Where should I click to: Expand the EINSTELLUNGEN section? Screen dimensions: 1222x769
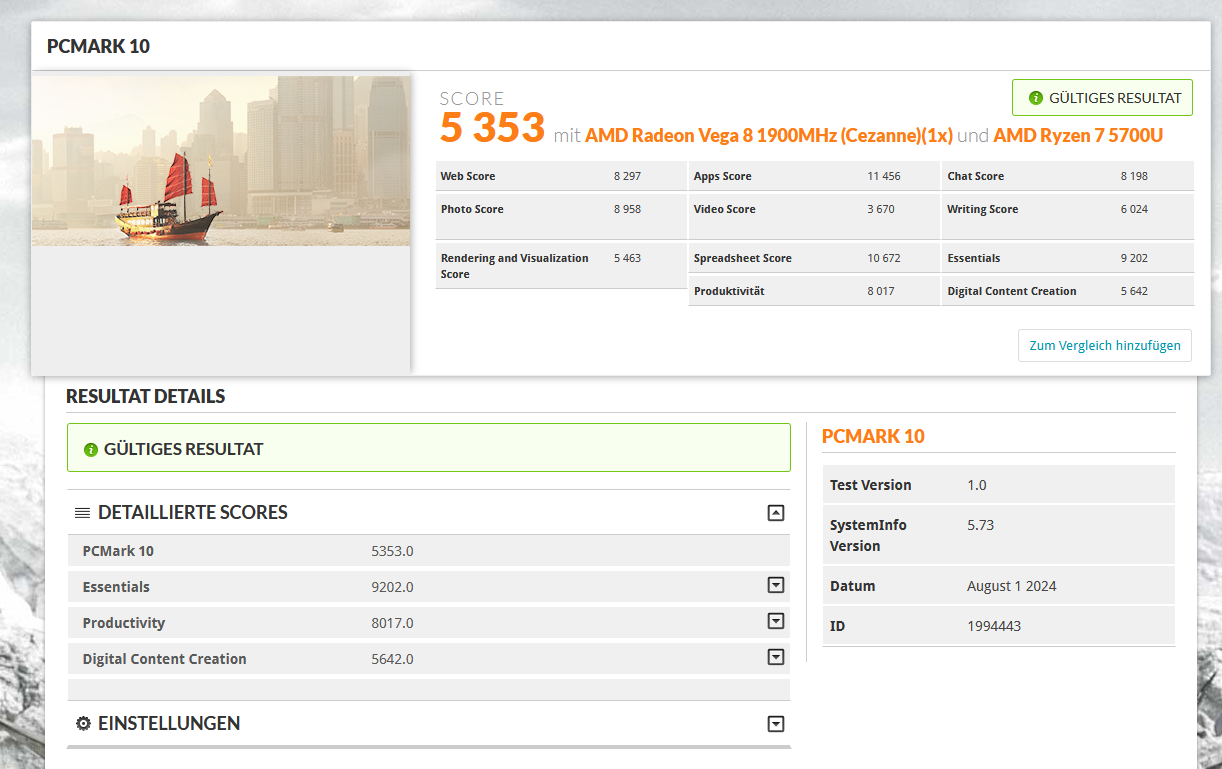point(775,724)
